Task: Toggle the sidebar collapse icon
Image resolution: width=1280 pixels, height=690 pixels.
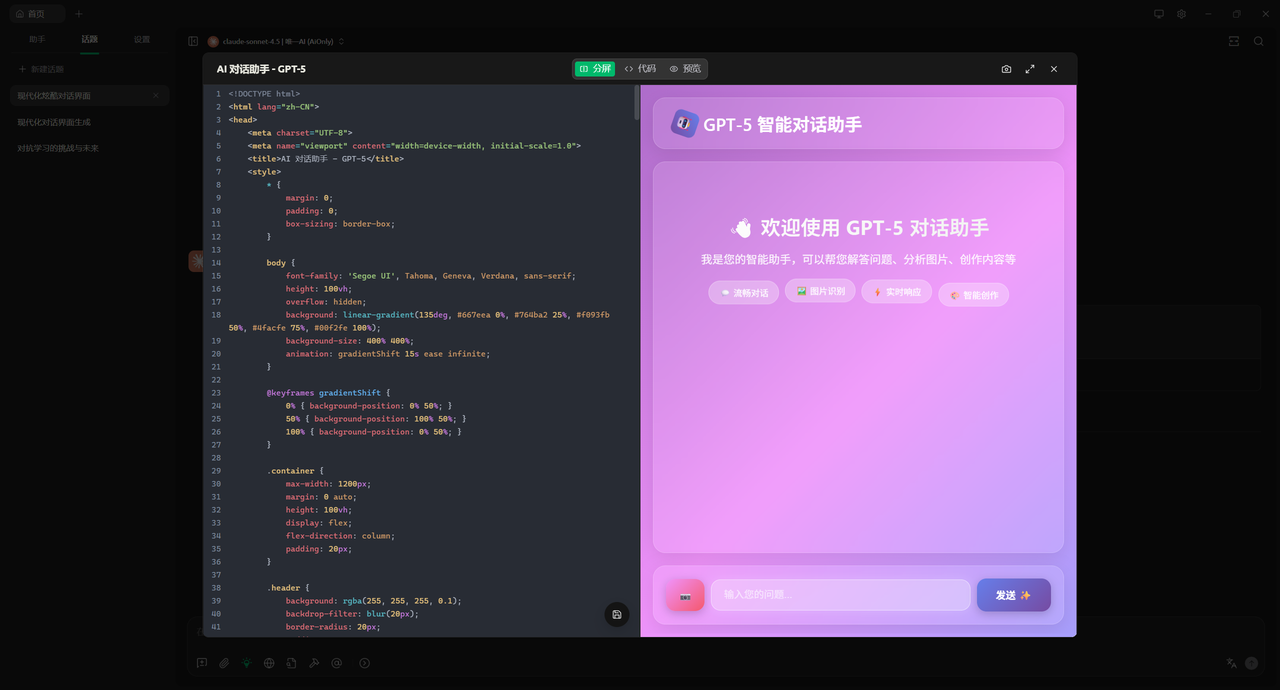Action: click(x=193, y=41)
